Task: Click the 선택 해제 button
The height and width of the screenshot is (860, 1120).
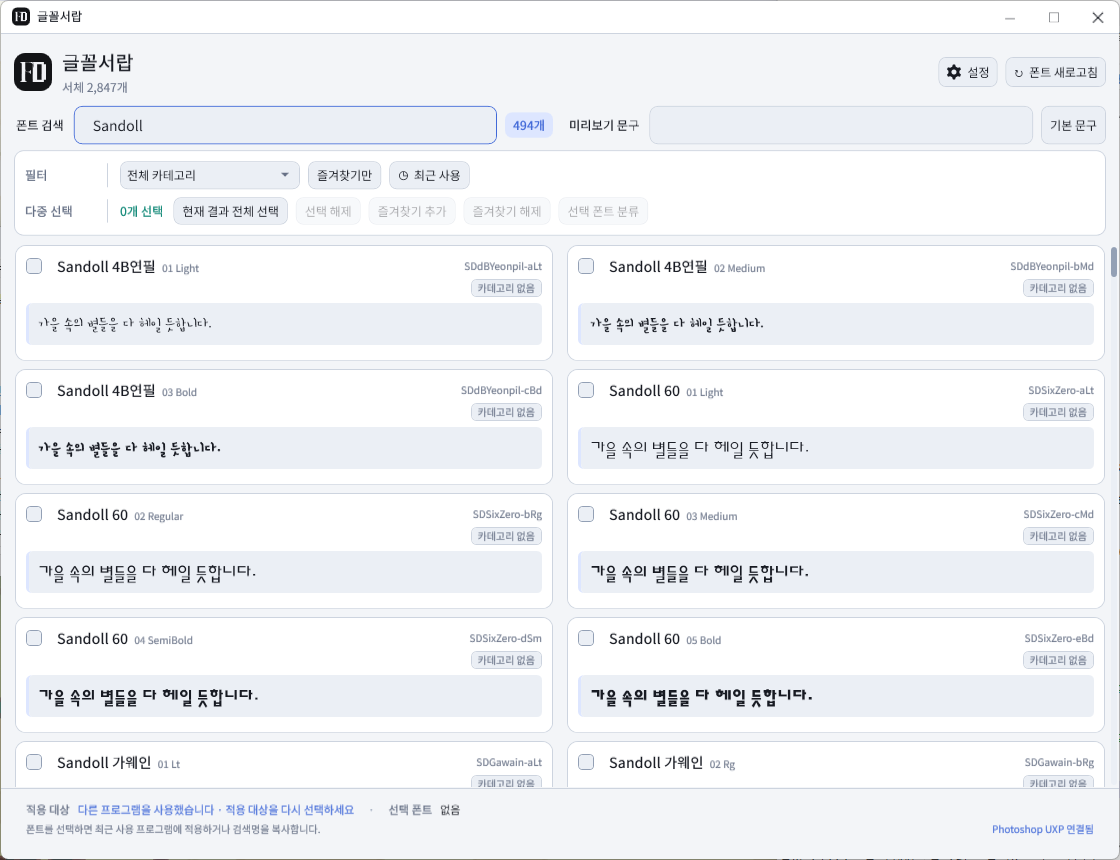Action: click(x=329, y=211)
